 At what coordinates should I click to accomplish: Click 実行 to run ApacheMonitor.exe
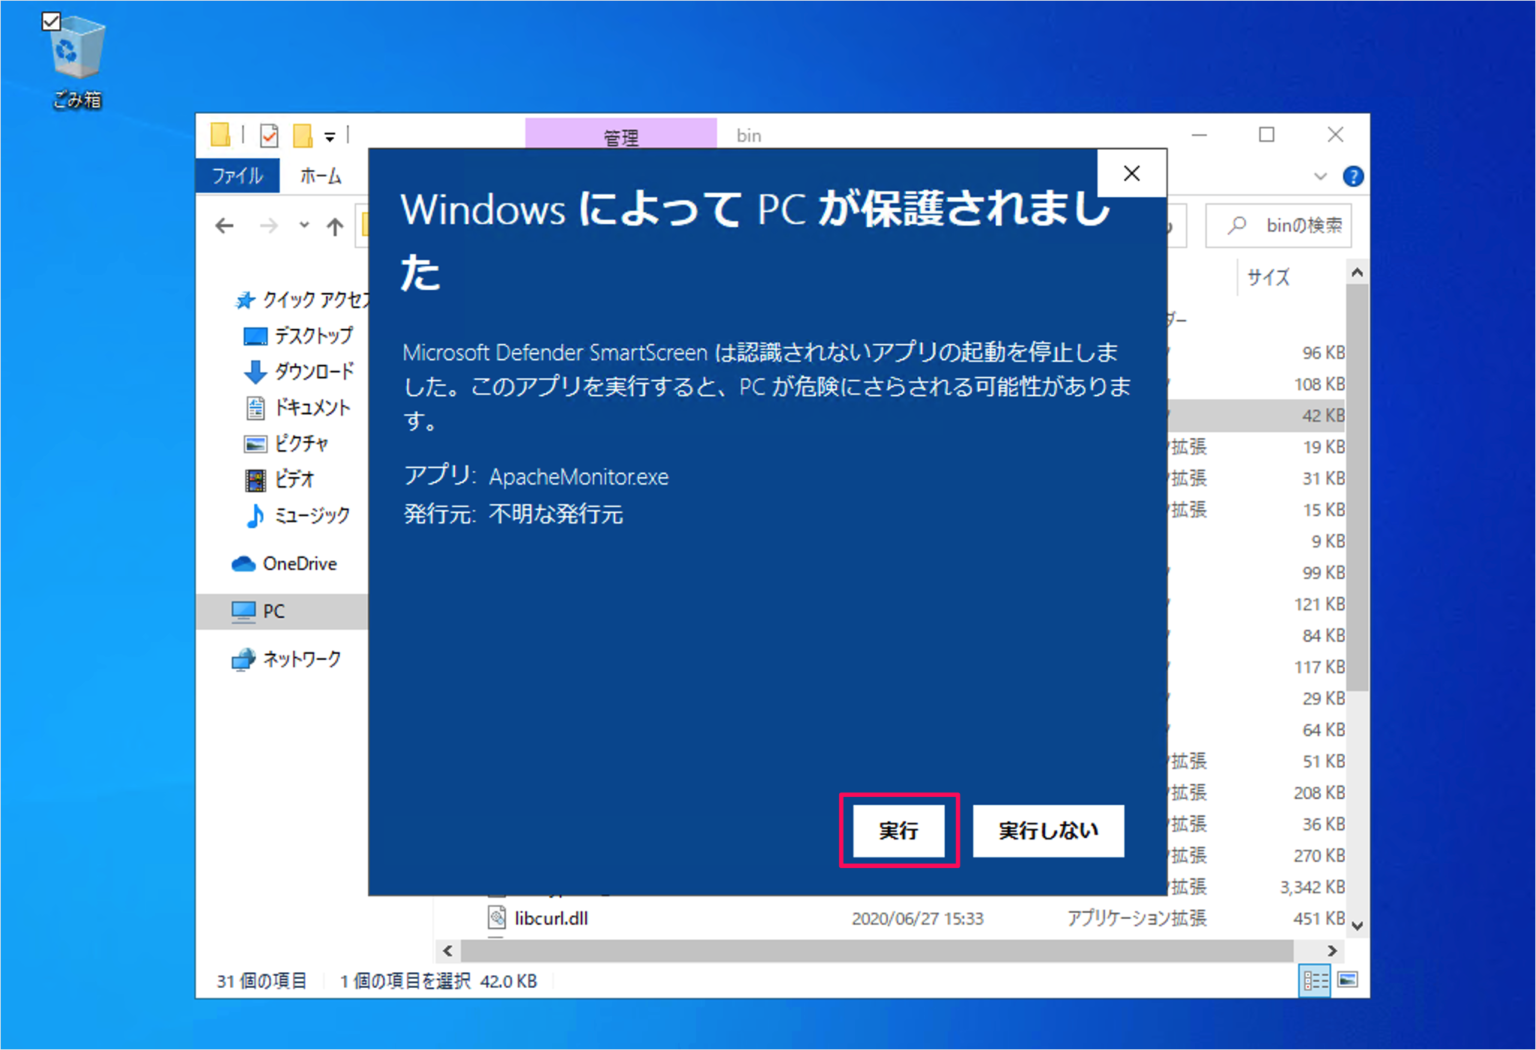tap(898, 831)
